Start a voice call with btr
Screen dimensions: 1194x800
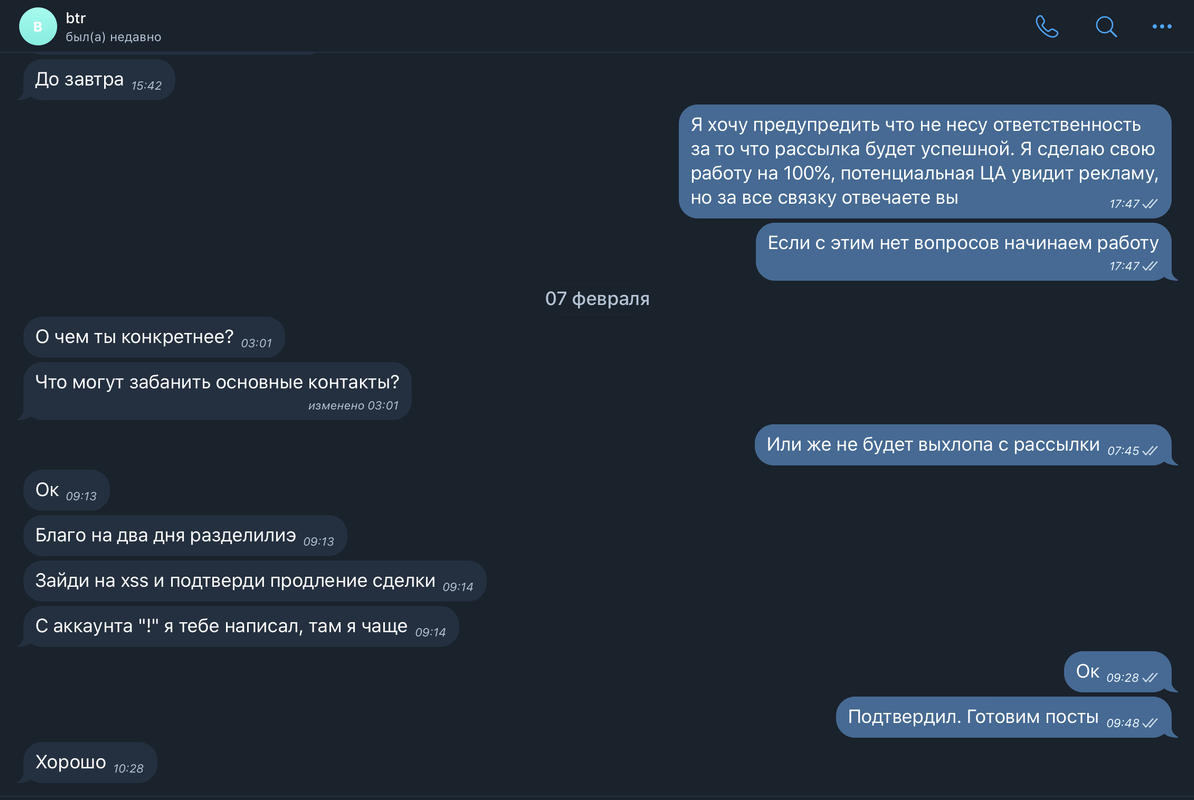pyautogui.click(x=1047, y=27)
